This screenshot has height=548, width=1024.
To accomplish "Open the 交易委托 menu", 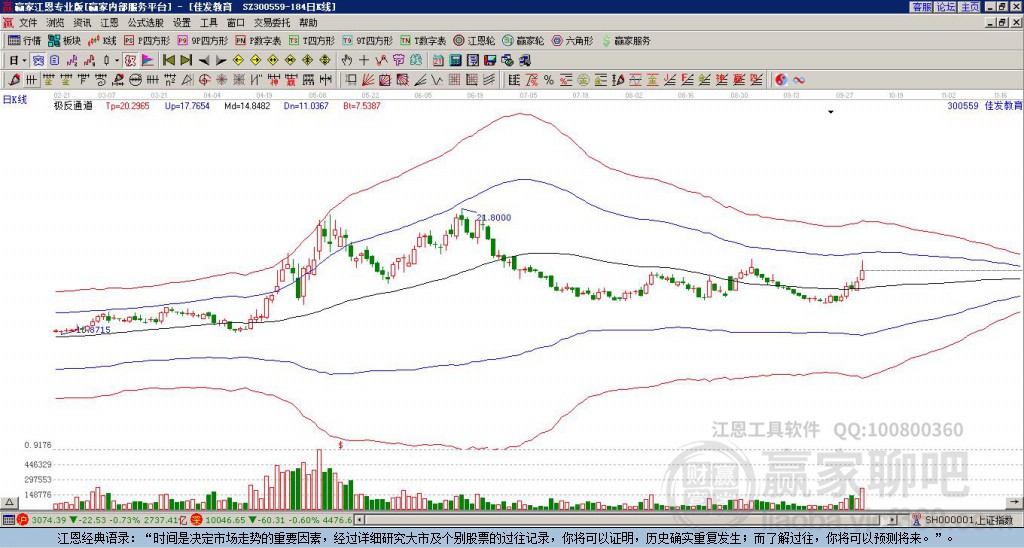I will [272, 23].
